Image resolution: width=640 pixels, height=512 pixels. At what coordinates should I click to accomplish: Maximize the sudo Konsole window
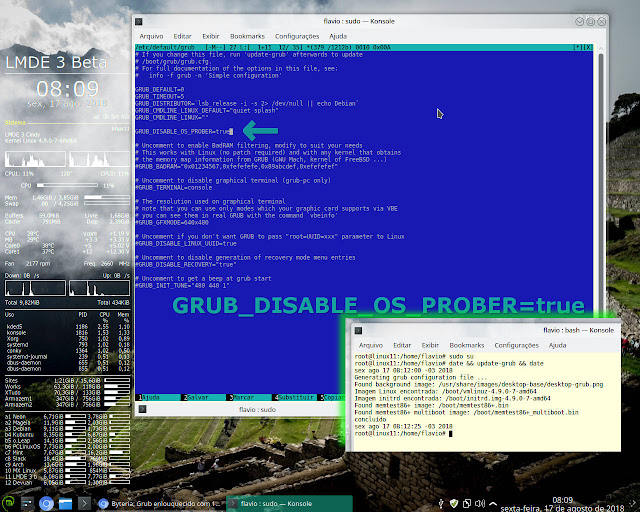(x=590, y=21)
